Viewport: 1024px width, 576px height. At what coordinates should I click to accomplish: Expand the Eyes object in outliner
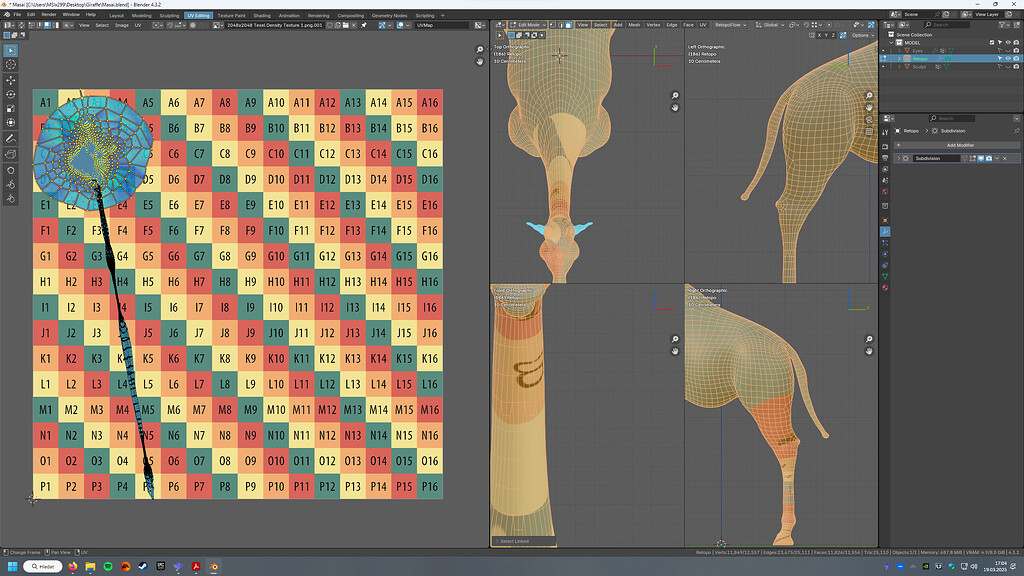pos(899,50)
